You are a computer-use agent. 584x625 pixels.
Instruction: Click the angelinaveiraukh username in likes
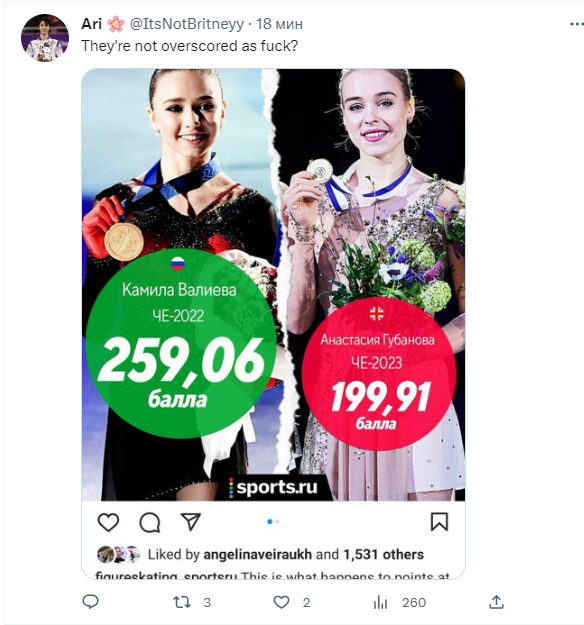258,554
